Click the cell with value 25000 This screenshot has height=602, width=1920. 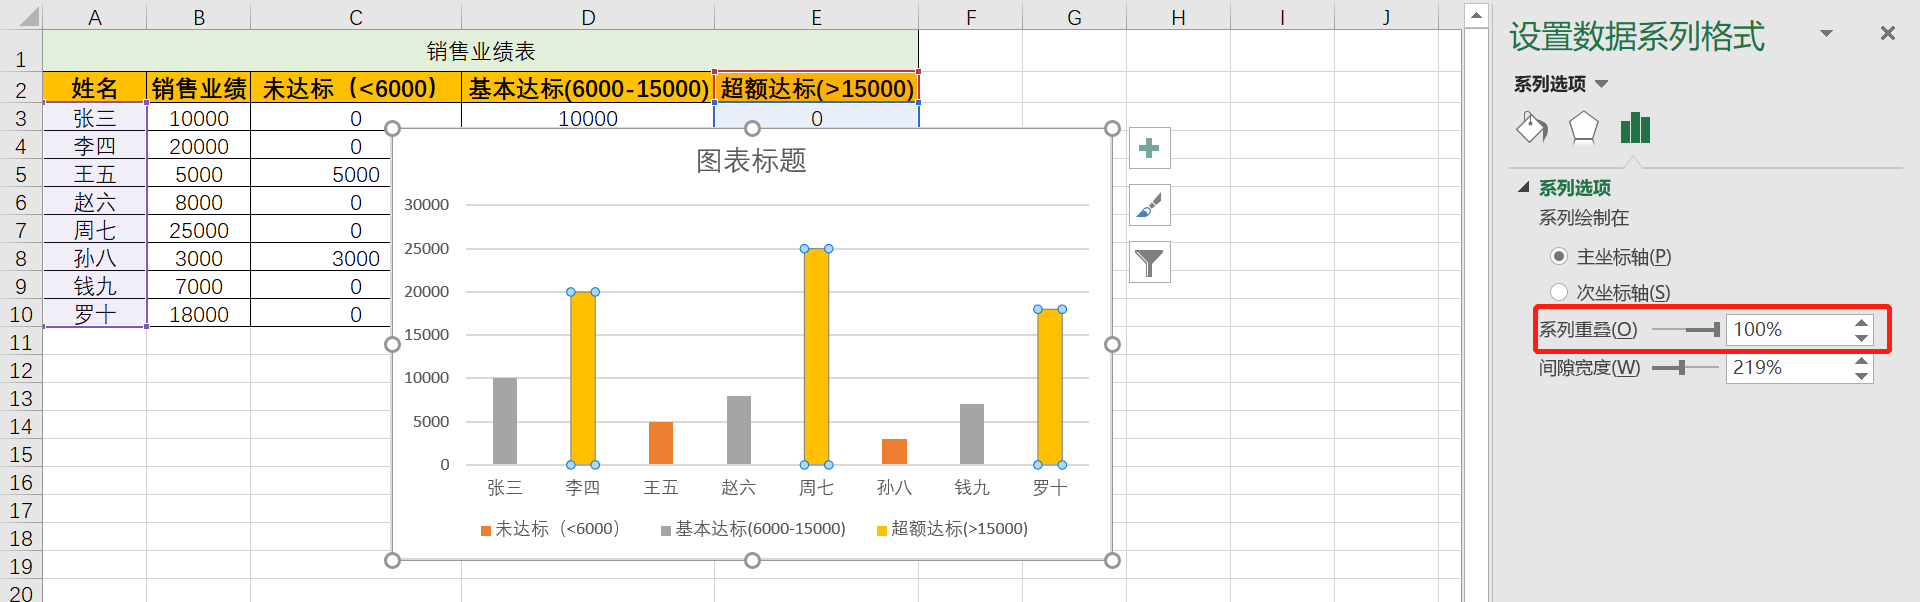[199, 230]
